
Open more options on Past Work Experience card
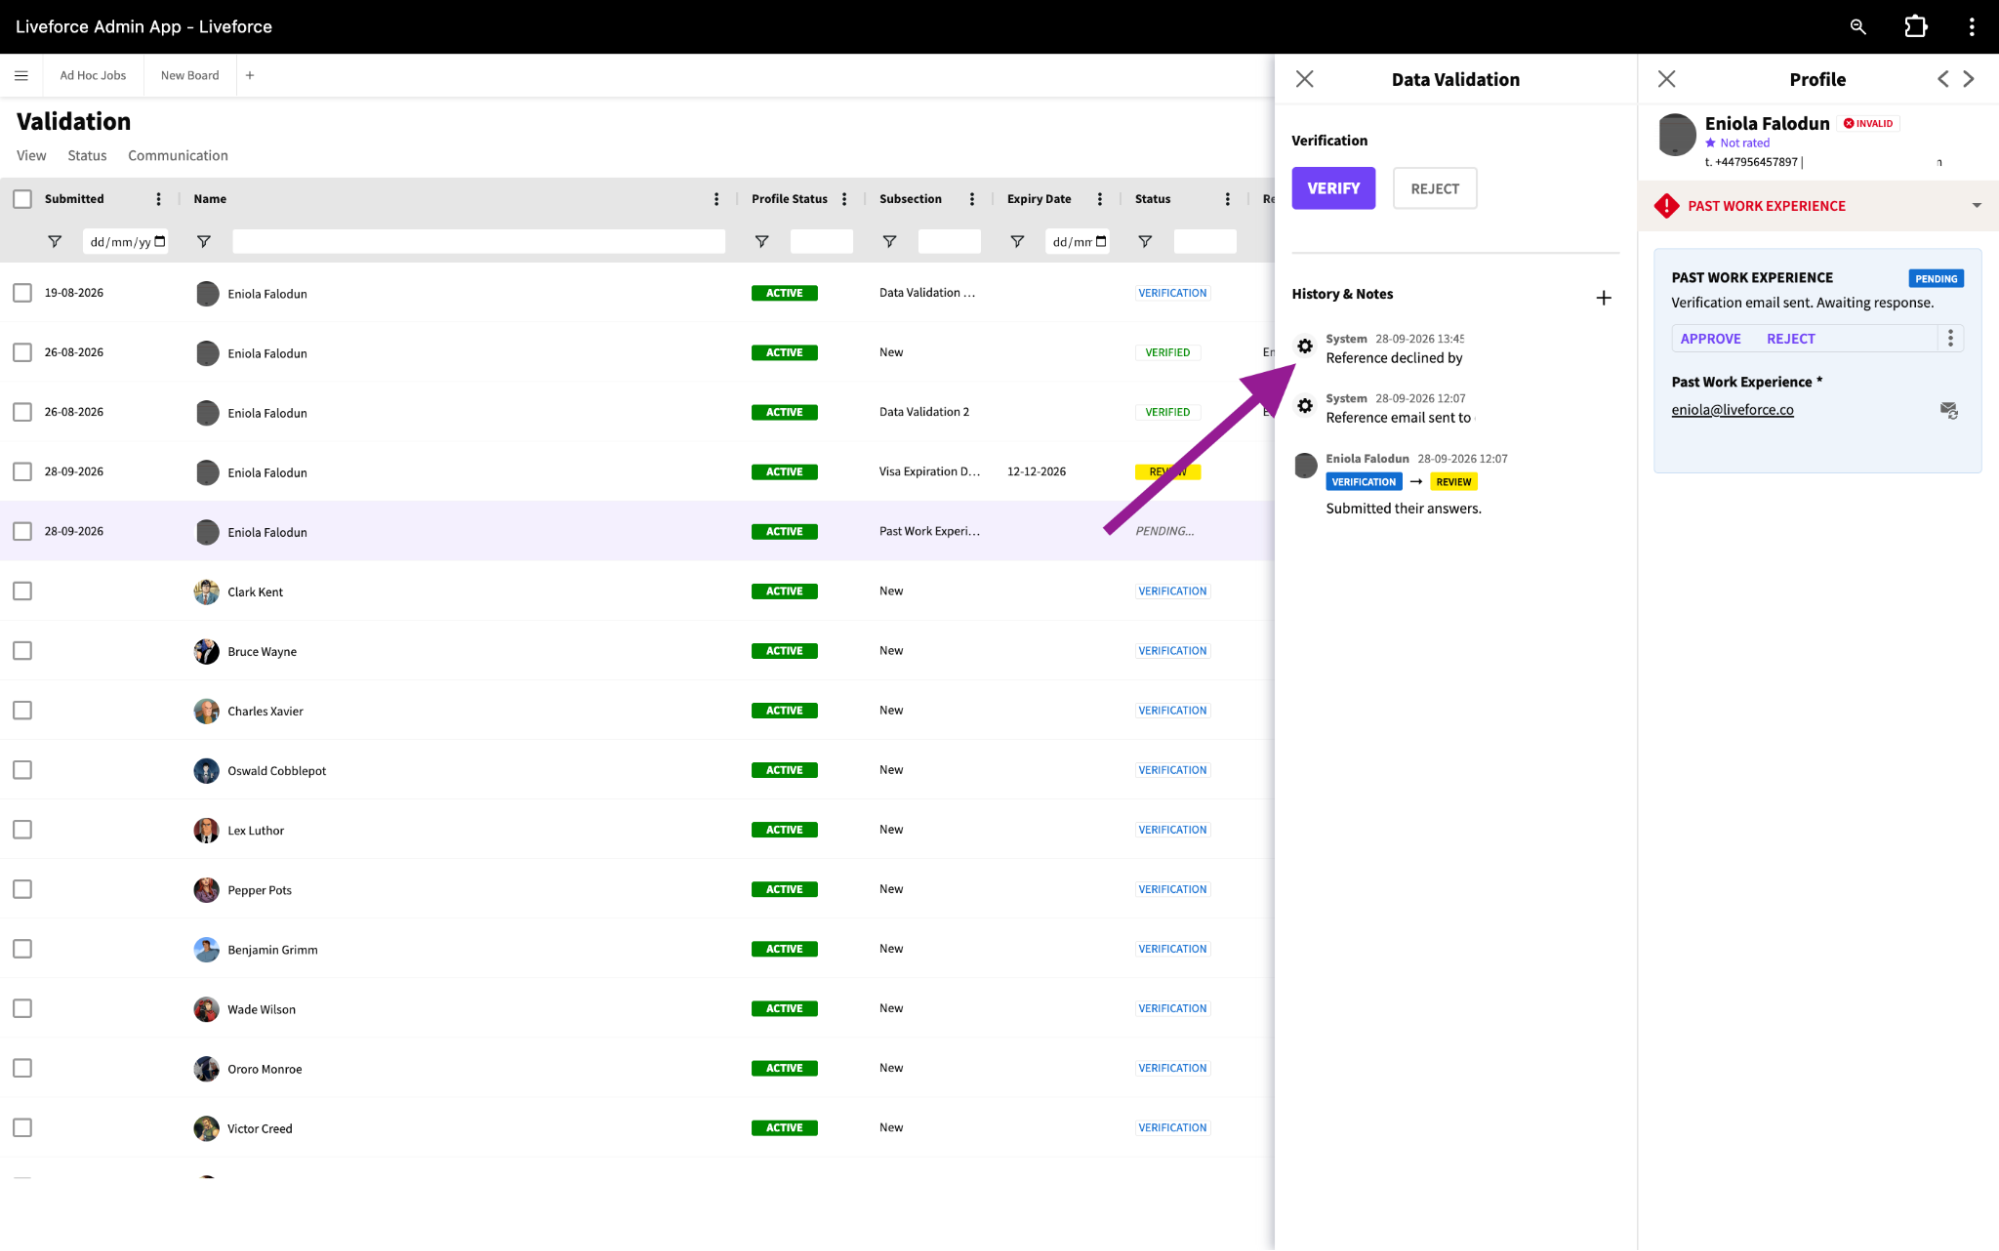pos(1950,338)
